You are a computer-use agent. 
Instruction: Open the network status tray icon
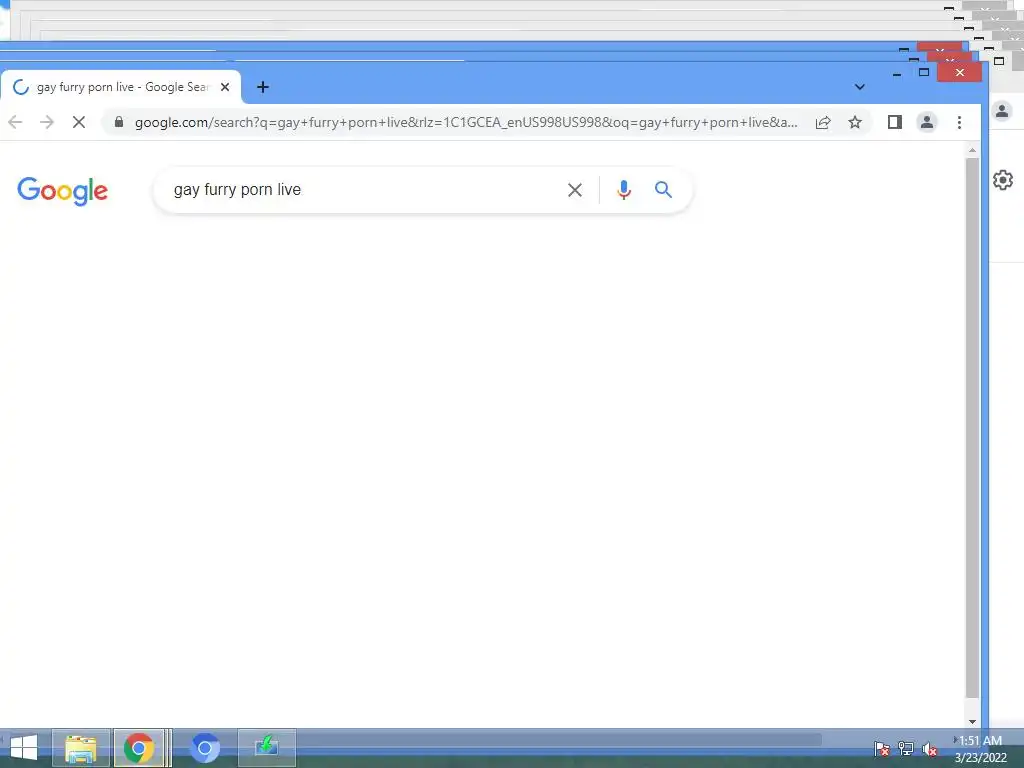[906, 748]
